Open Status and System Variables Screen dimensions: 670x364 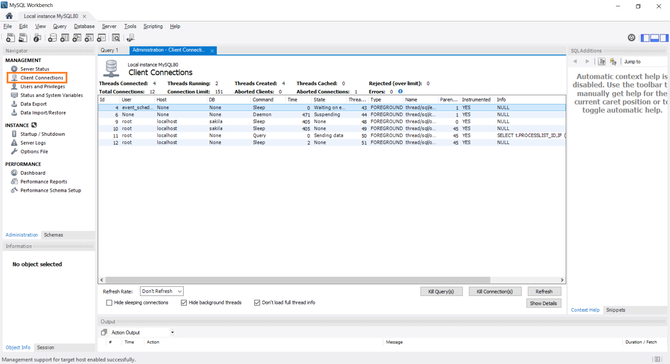click(51, 95)
